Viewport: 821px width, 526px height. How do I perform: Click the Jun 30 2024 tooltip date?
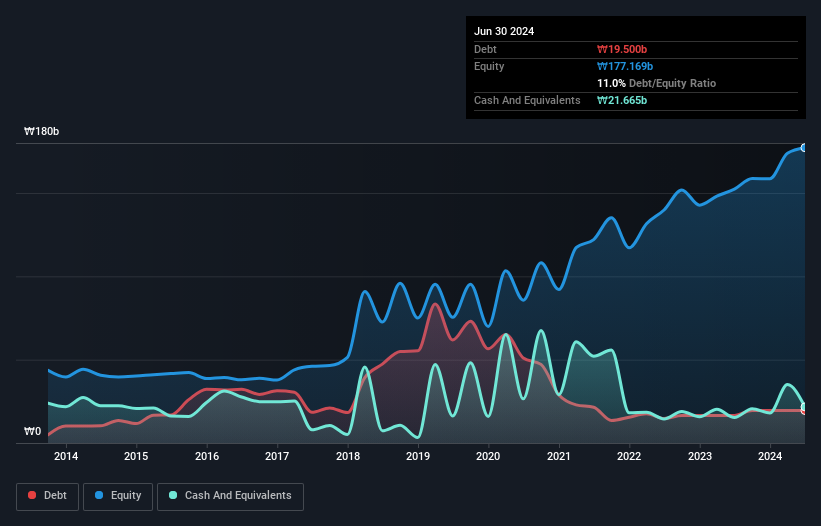point(504,31)
